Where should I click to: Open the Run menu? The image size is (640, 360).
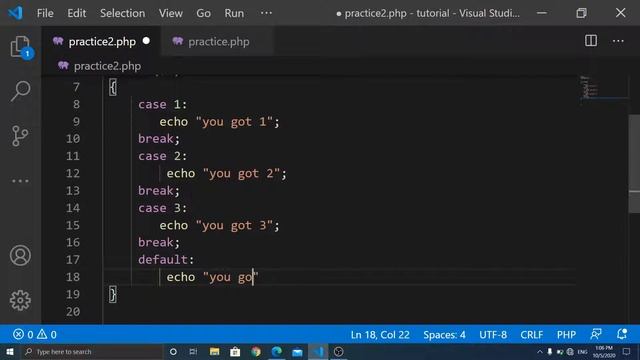[234, 13]
